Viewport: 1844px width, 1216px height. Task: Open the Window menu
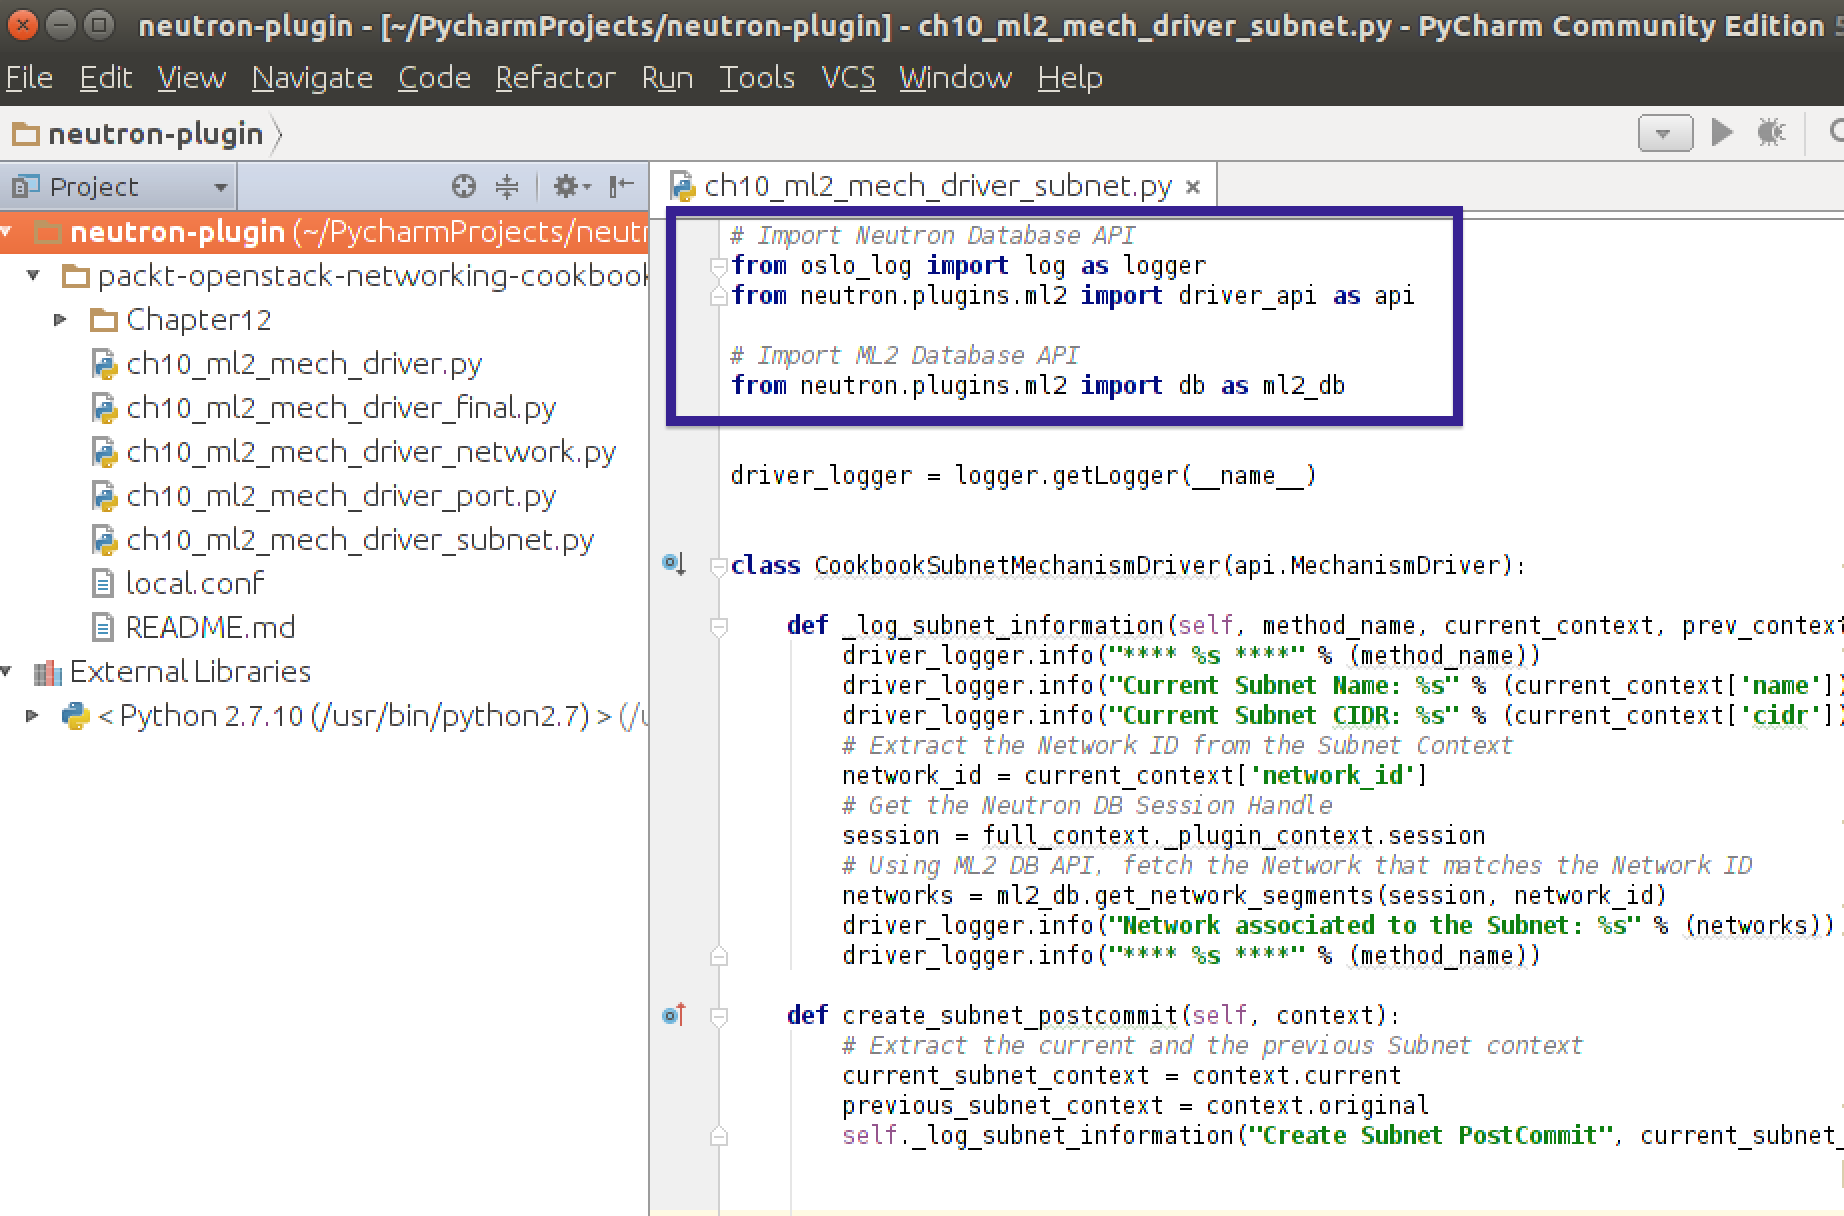click(x=955, y=77)
